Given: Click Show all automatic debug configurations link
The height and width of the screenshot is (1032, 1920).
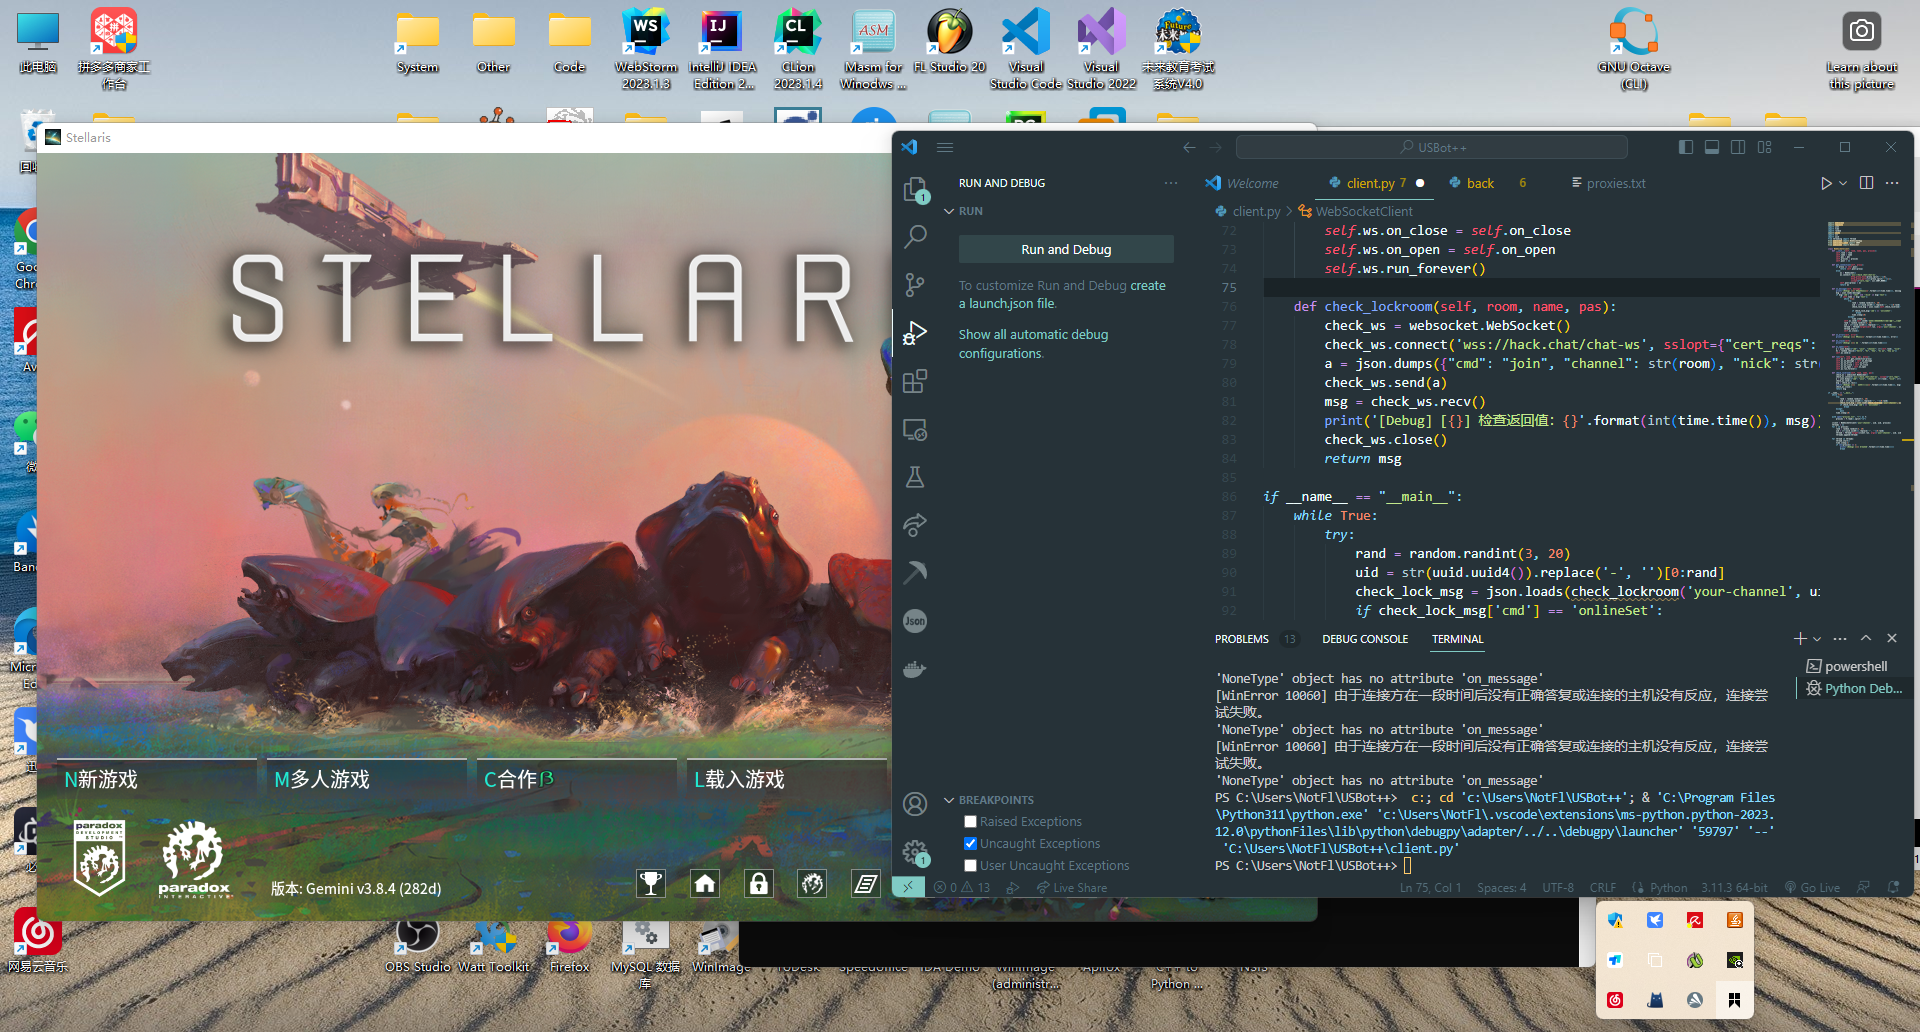Looking at the screenshot, I should [x=1033, y=344].
